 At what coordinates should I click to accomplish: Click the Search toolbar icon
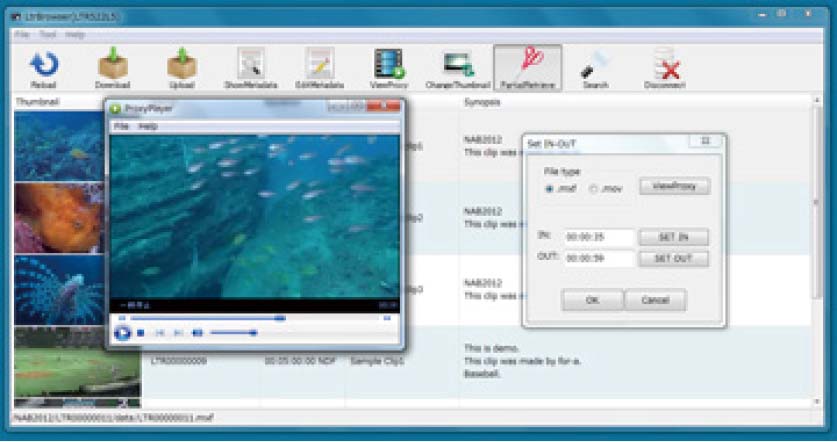tap(596, 66)
